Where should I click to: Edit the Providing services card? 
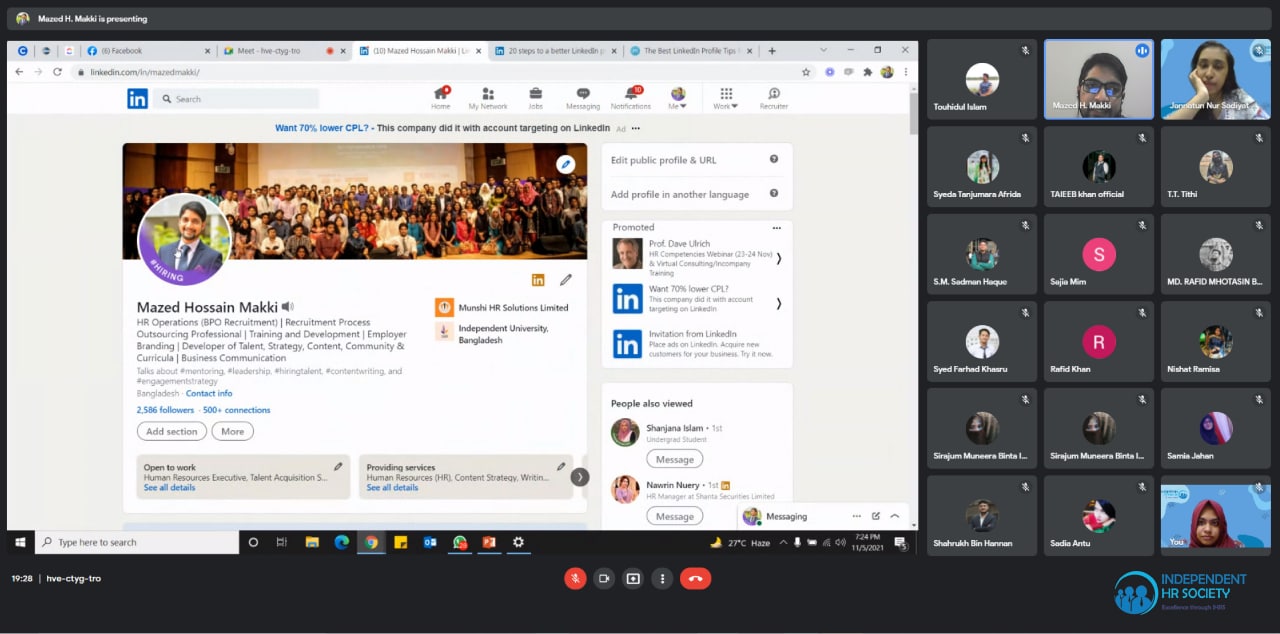pyautogui.click(x=561, y=466)
